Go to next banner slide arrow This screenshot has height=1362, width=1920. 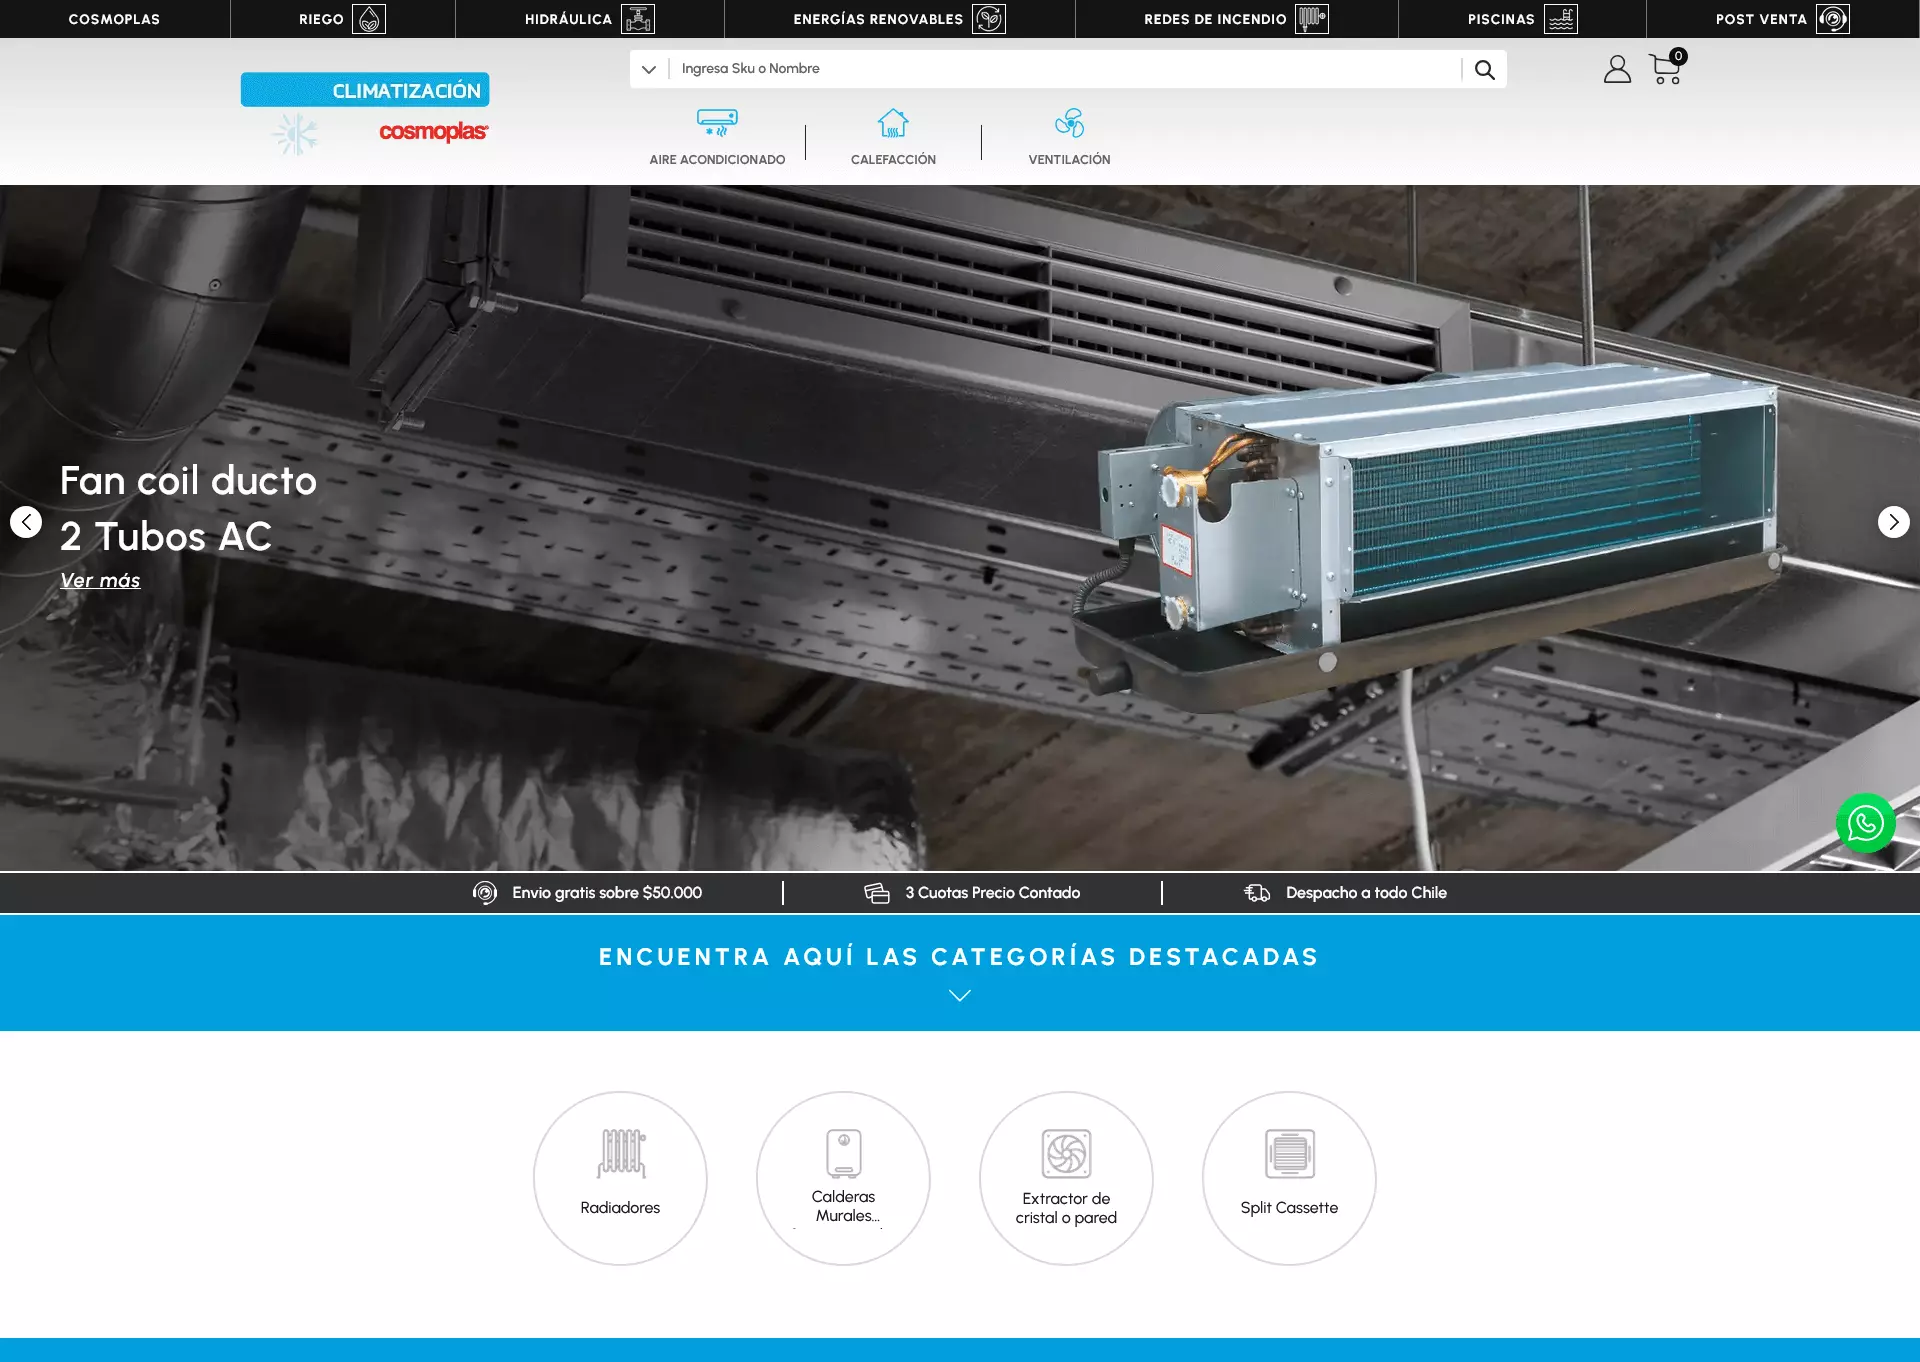pos(1893,522)
